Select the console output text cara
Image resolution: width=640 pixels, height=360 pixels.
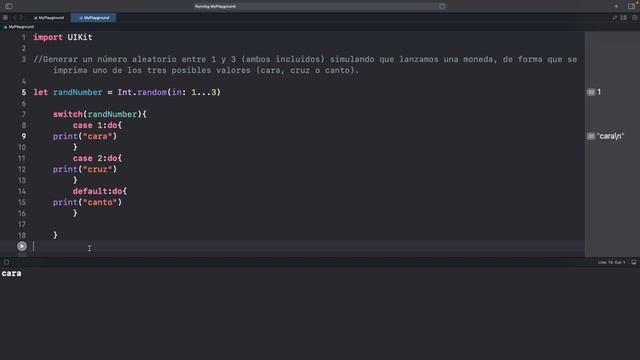11,273
